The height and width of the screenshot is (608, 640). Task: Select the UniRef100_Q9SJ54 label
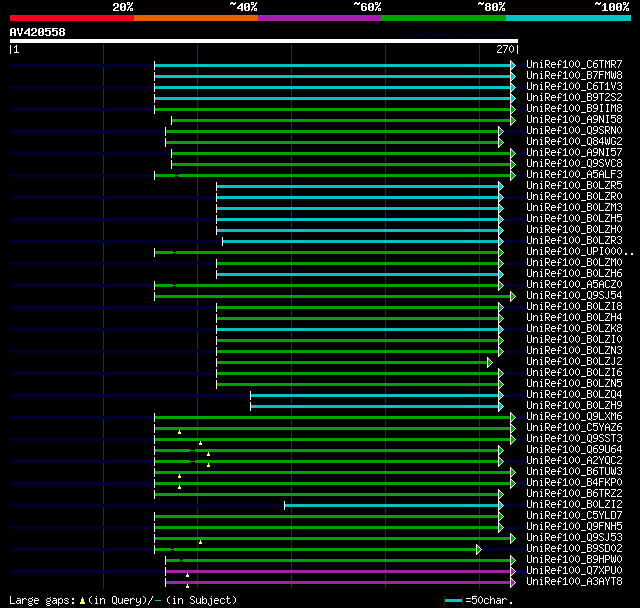pos(574,296)
